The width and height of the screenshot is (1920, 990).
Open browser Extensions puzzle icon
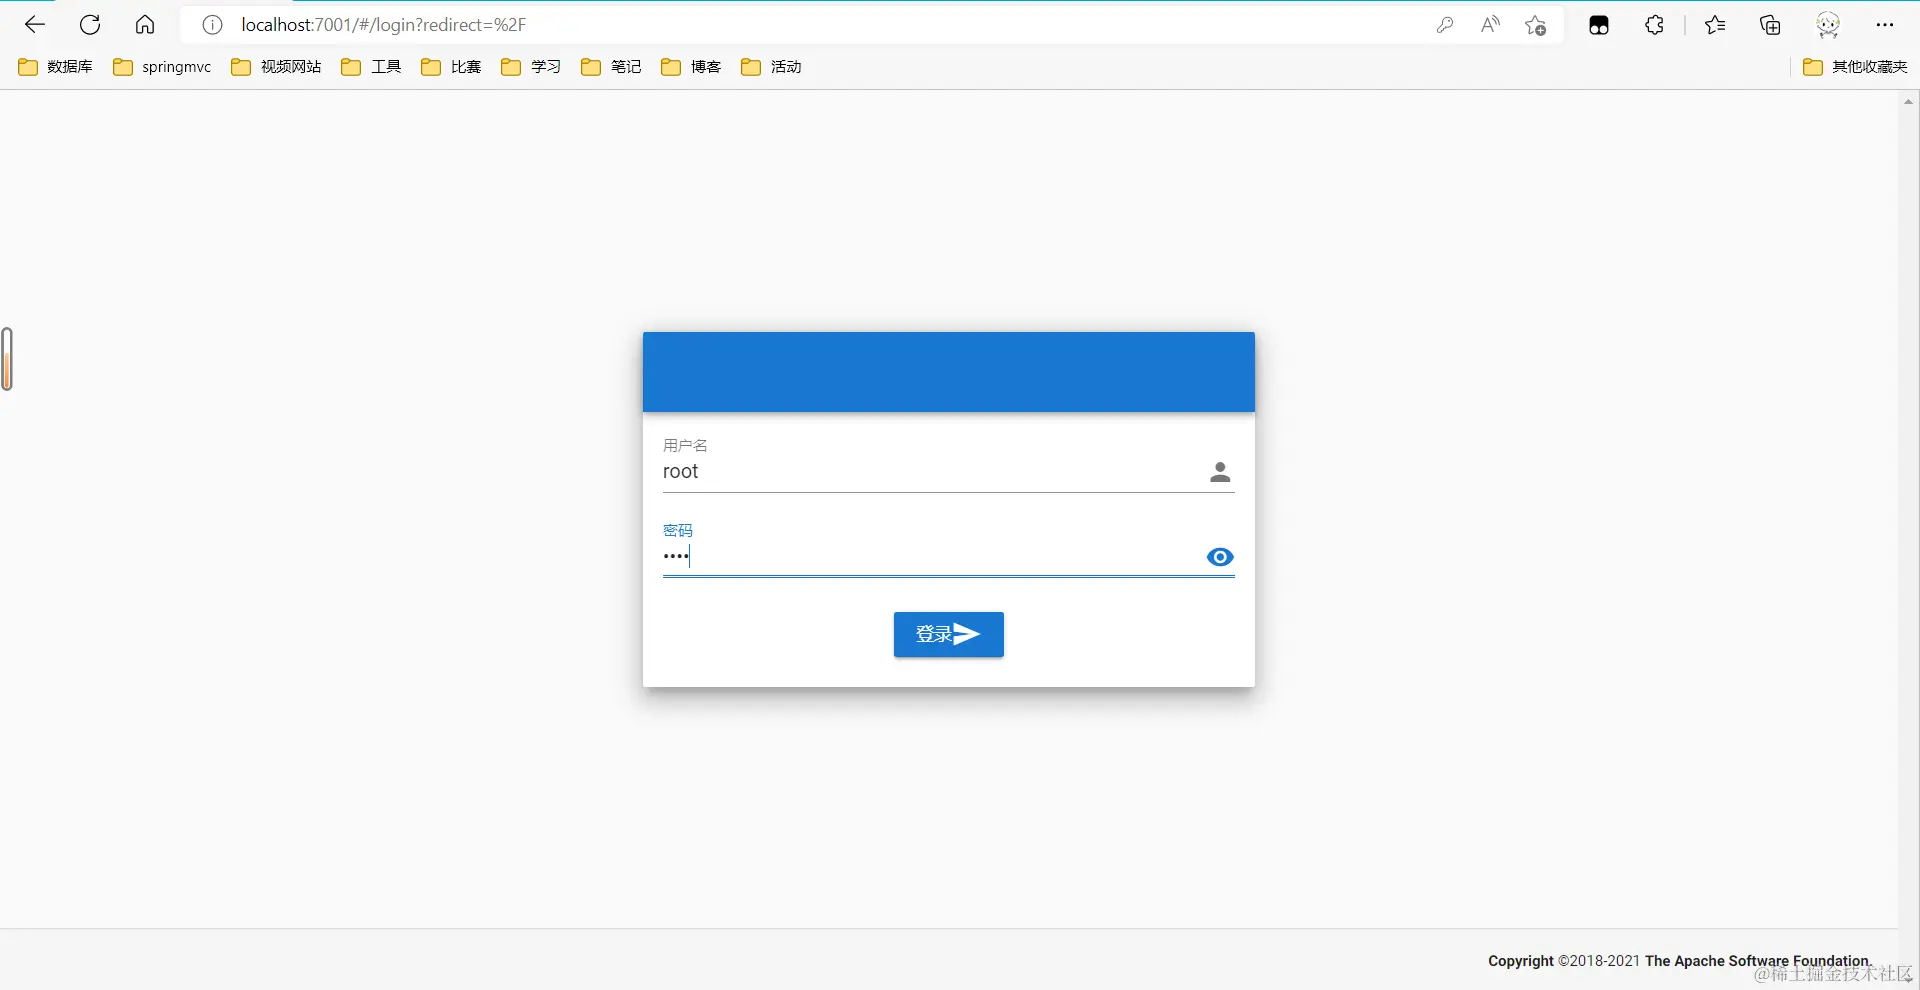1655,25
